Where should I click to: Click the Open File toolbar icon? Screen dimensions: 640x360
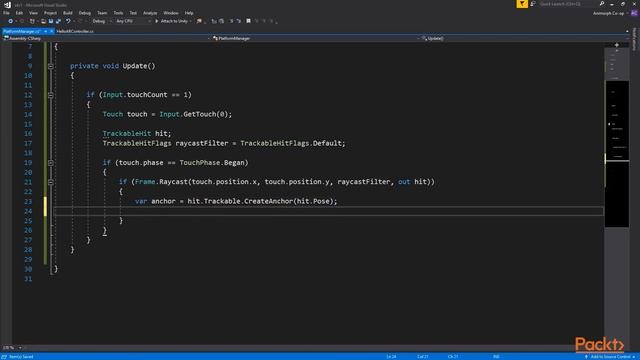point(43,21)
